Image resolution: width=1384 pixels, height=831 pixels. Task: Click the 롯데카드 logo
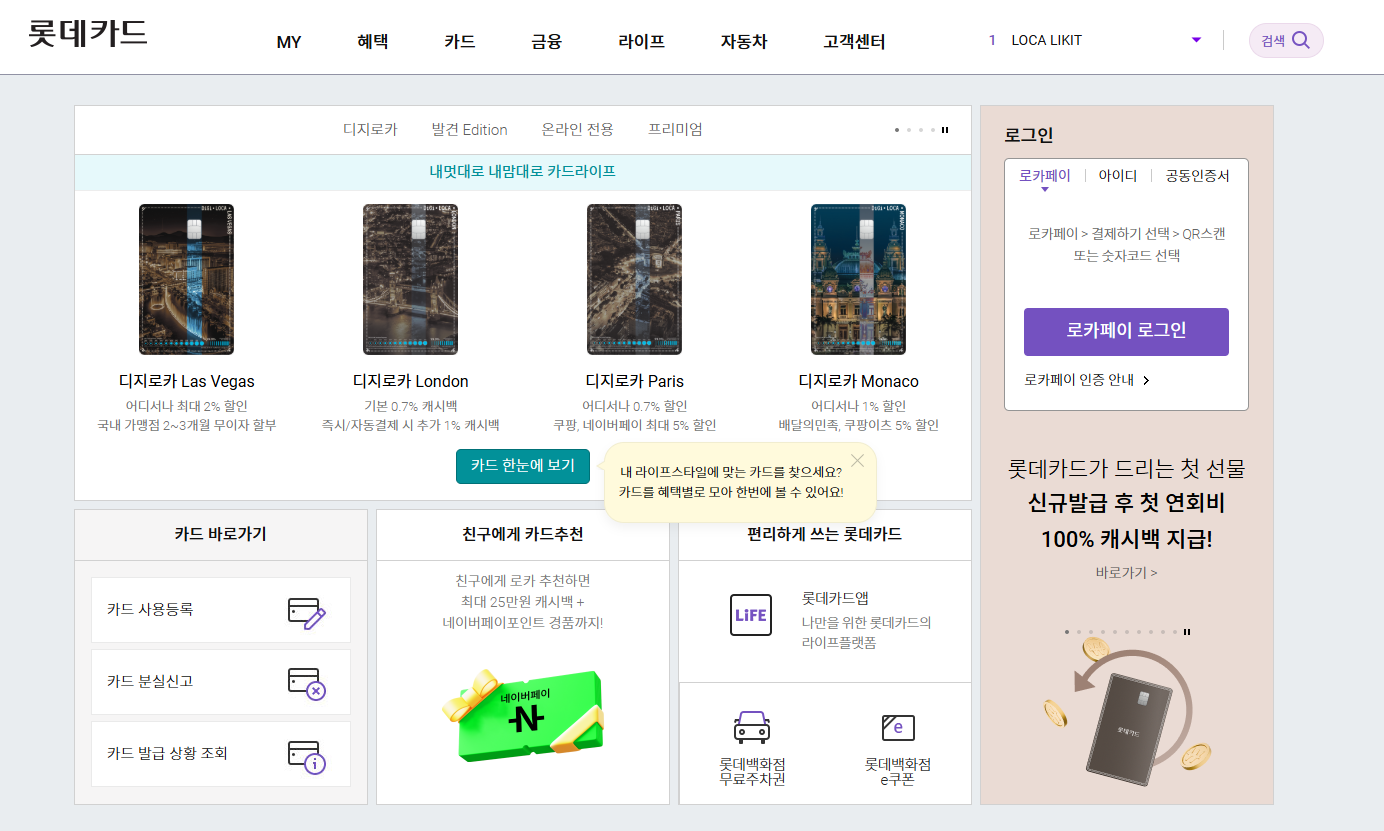[x=88, y=33]
